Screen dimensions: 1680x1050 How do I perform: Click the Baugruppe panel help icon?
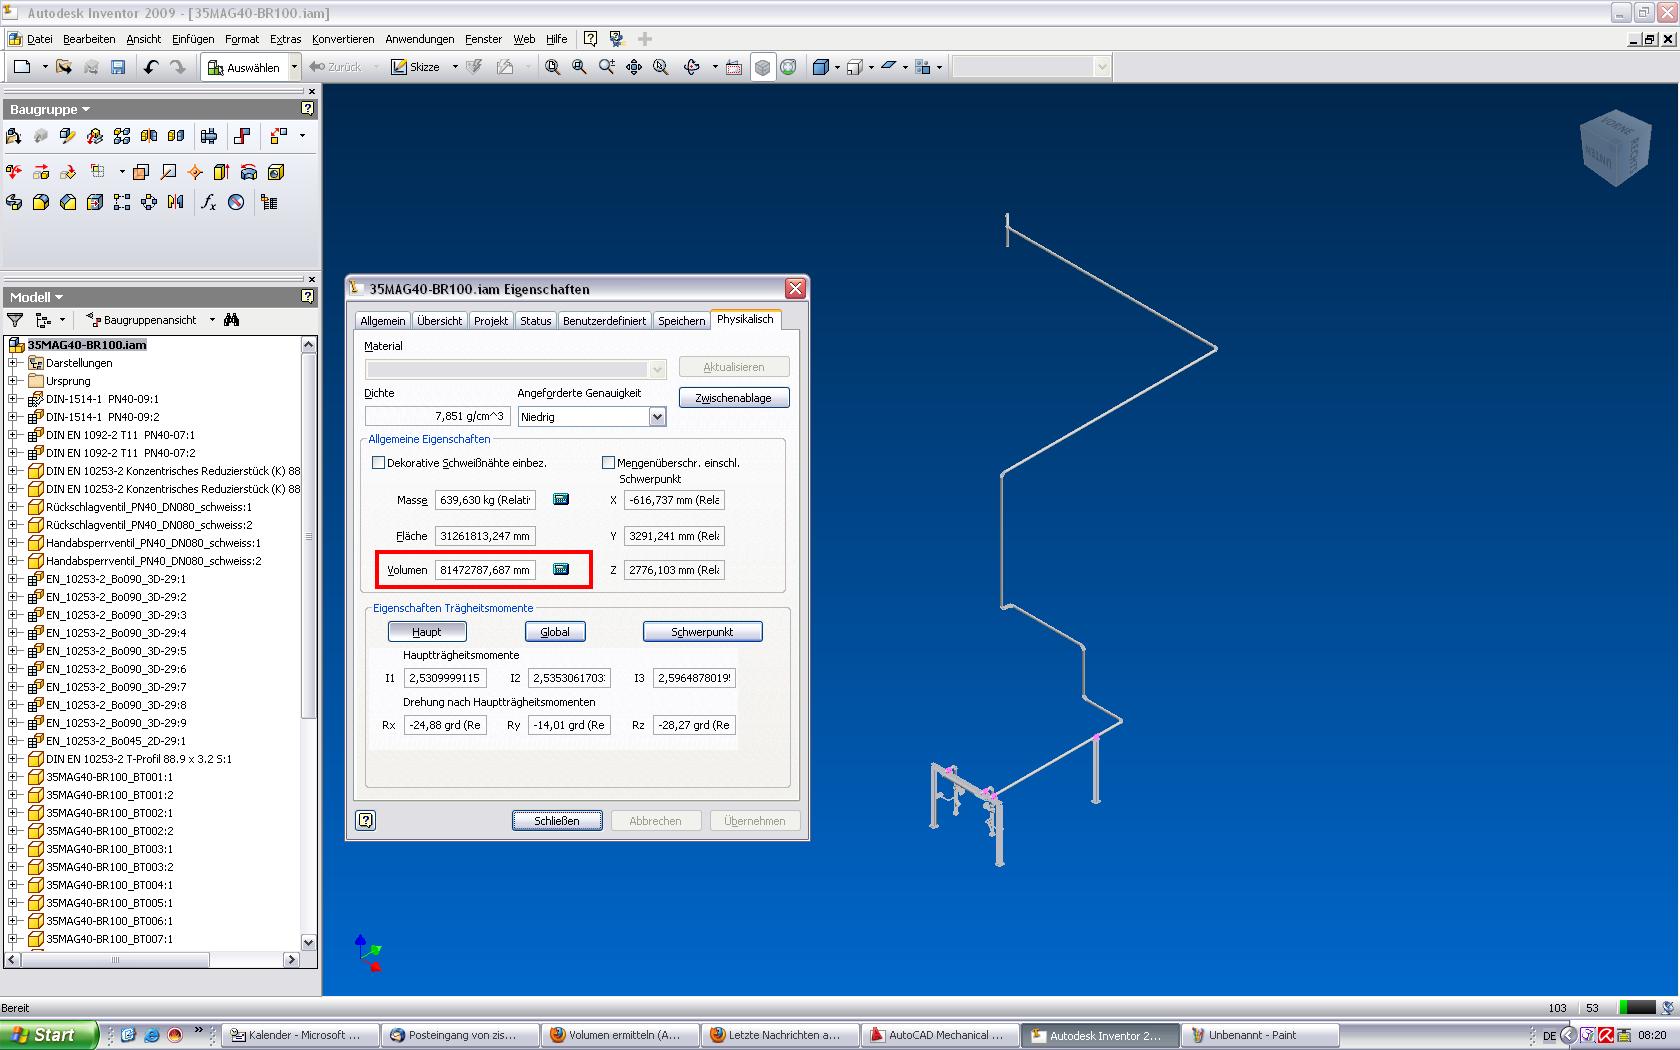pyautogui.click(x=308, y=108)
